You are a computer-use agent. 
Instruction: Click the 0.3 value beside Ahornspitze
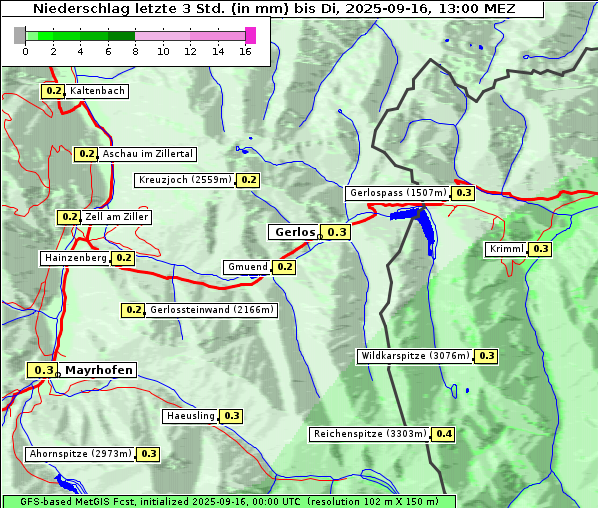(148, 454)
